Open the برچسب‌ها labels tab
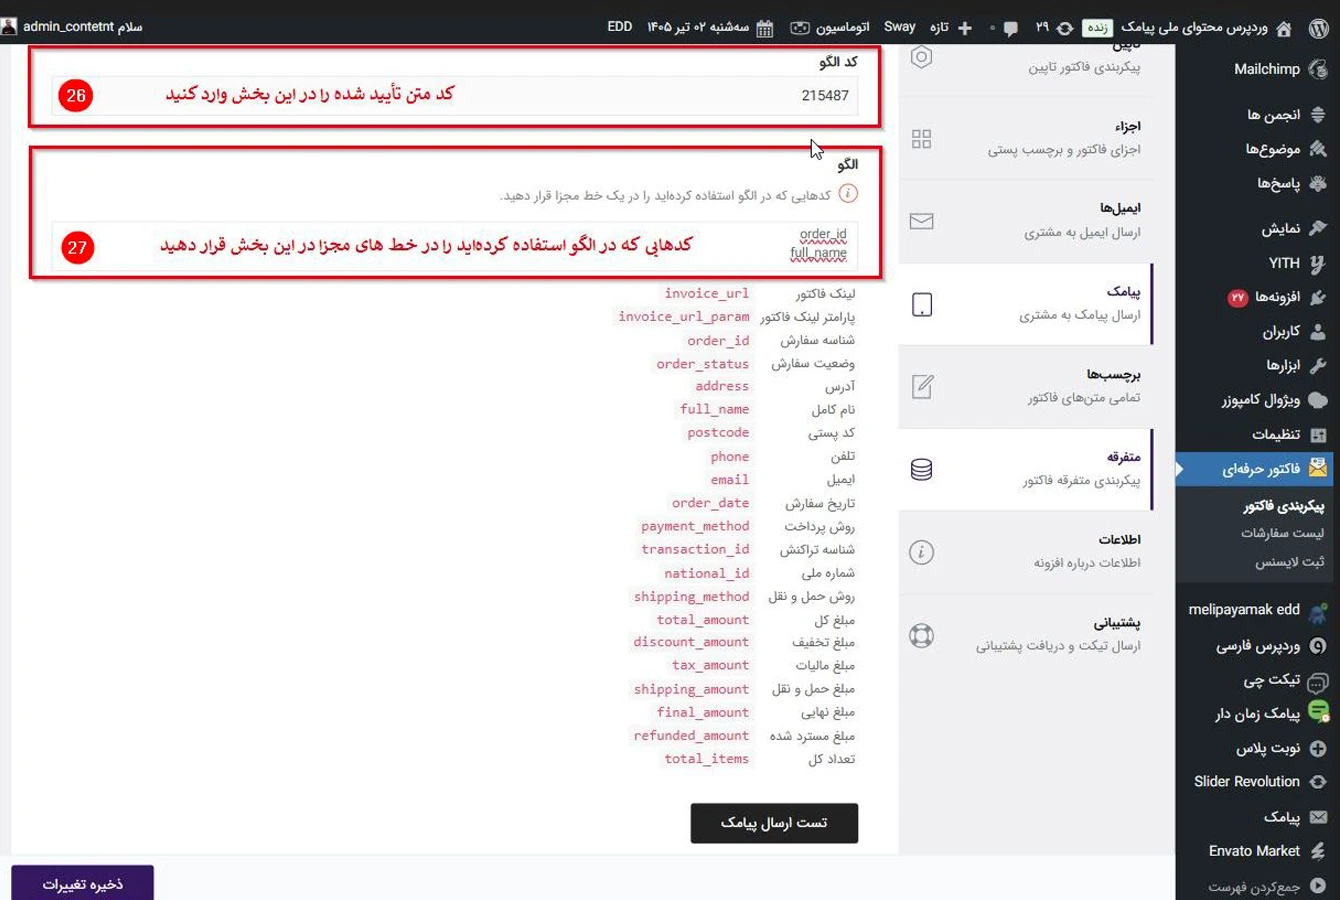Viewport: 1340px width, 900px height. tap(1026, 386)
